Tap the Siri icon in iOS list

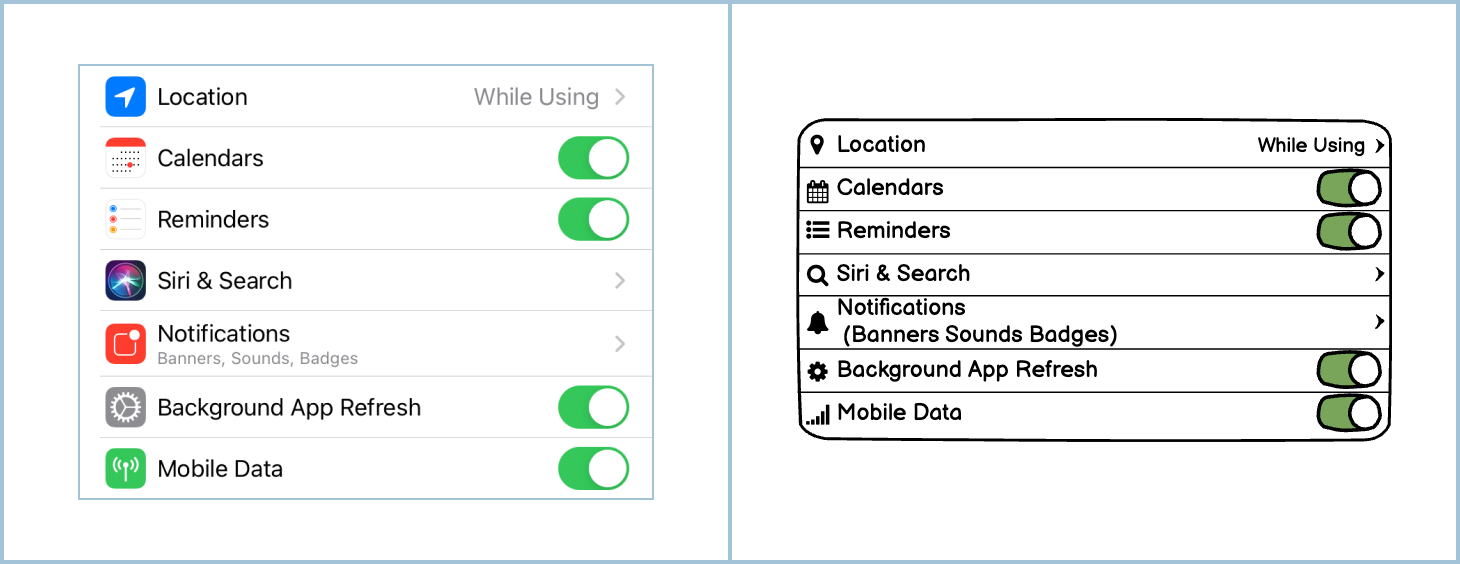point(125,281)
